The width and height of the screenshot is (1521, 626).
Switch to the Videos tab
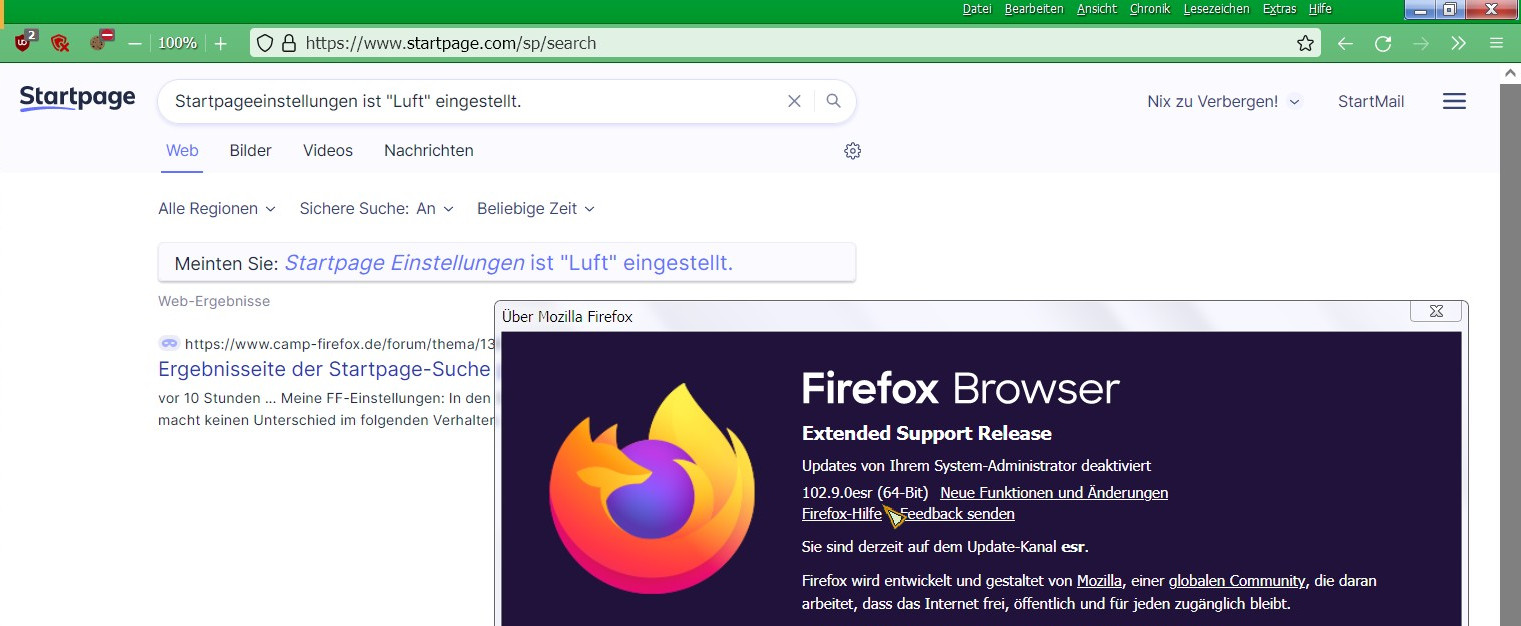(x=328, y=151)
